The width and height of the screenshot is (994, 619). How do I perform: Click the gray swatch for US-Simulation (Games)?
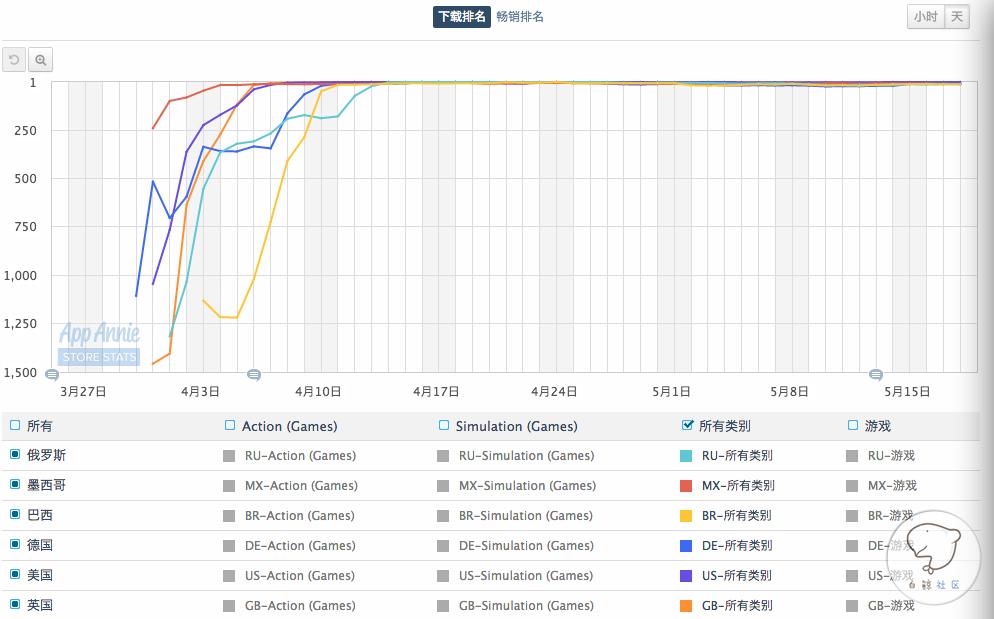click(x=443, y=576)
